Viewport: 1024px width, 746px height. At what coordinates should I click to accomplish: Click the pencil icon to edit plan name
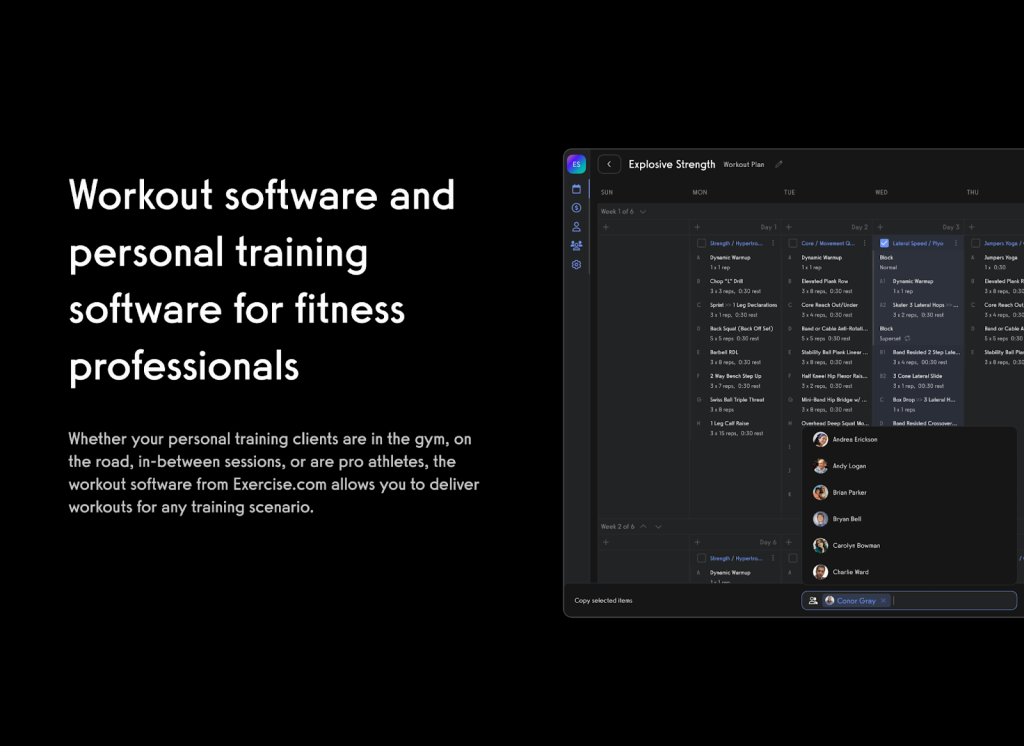[x=779, y=164]
